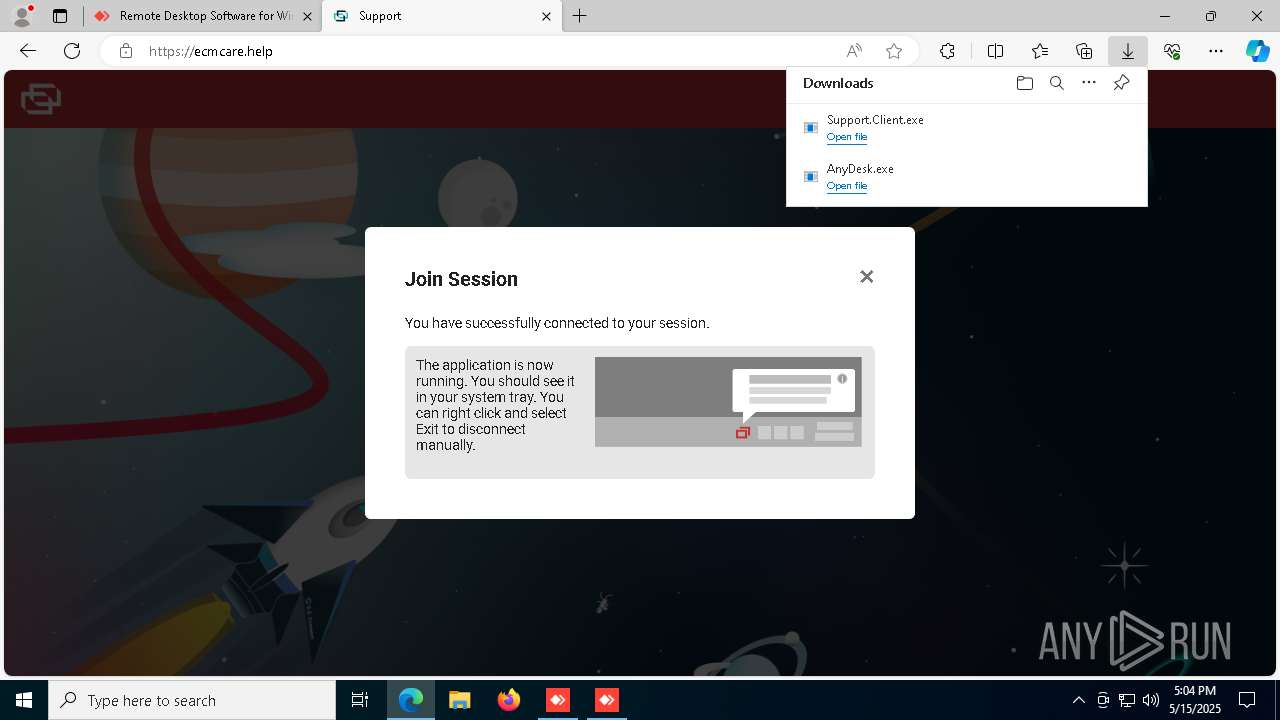
Task: Open more options in Downloads panel
Action: [1089, 83]
